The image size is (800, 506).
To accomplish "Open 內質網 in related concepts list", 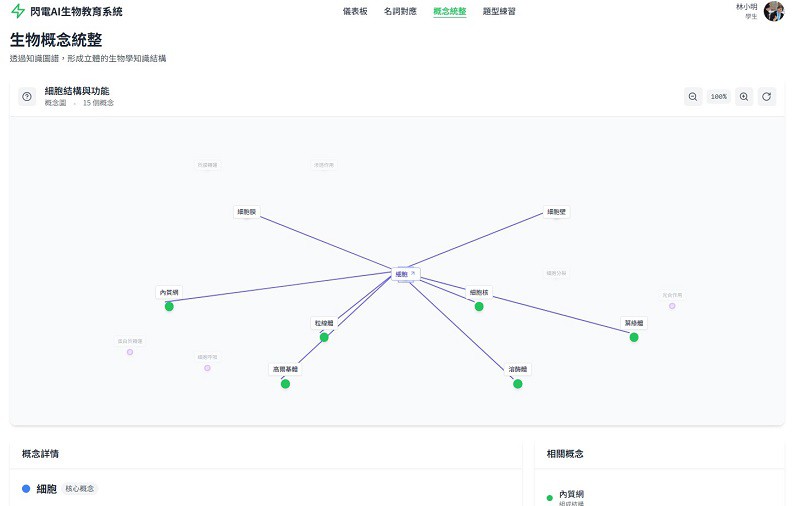I will coord(571,495).
